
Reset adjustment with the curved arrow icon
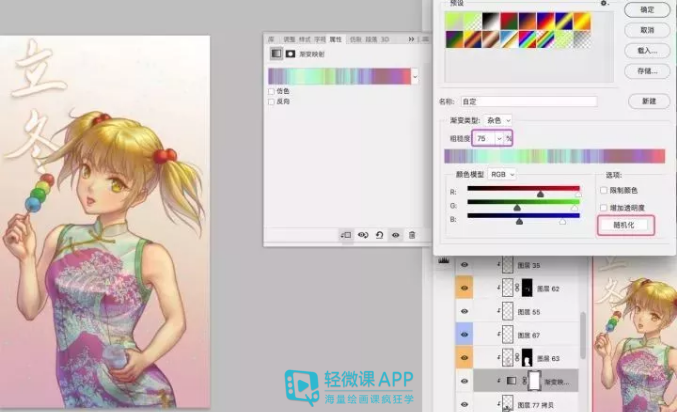pyautogui.click(x=380, y=235)
